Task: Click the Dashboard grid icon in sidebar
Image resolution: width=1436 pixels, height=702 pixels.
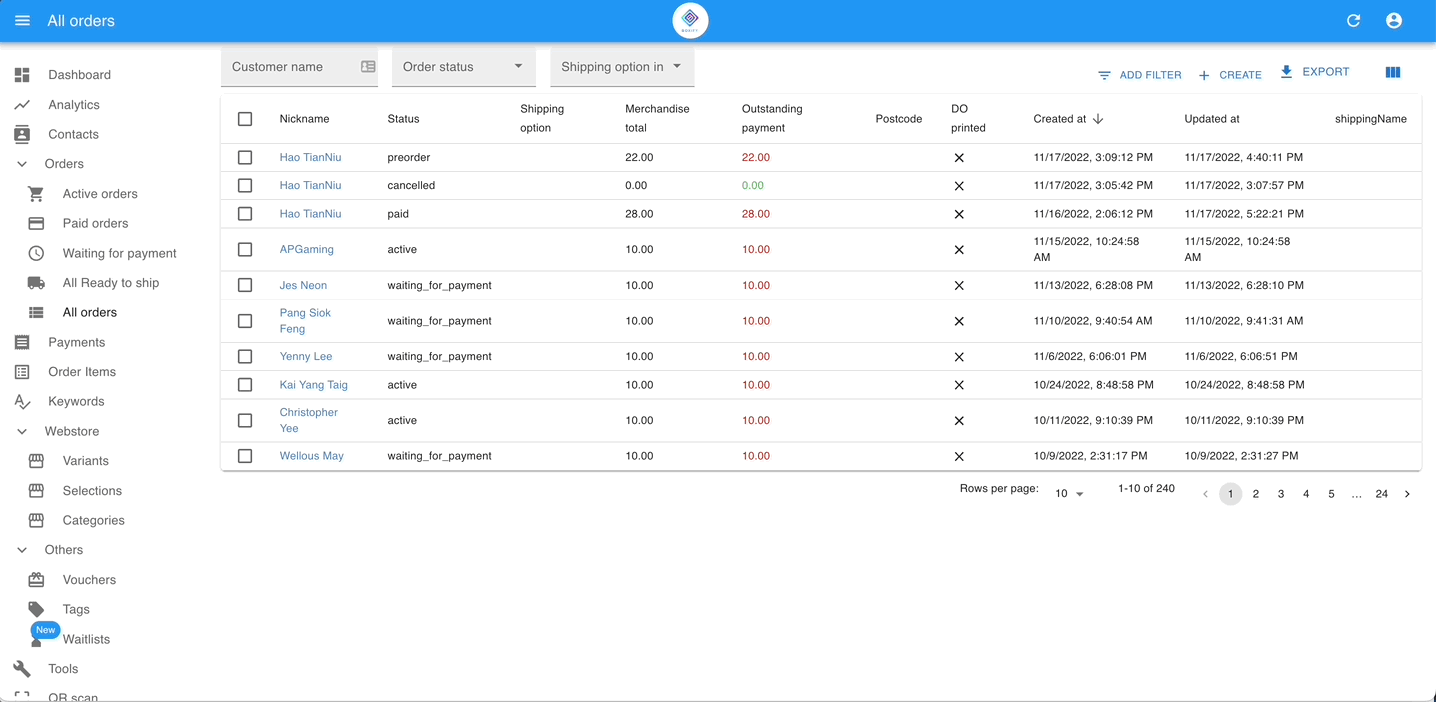Action: click(22, 75)
